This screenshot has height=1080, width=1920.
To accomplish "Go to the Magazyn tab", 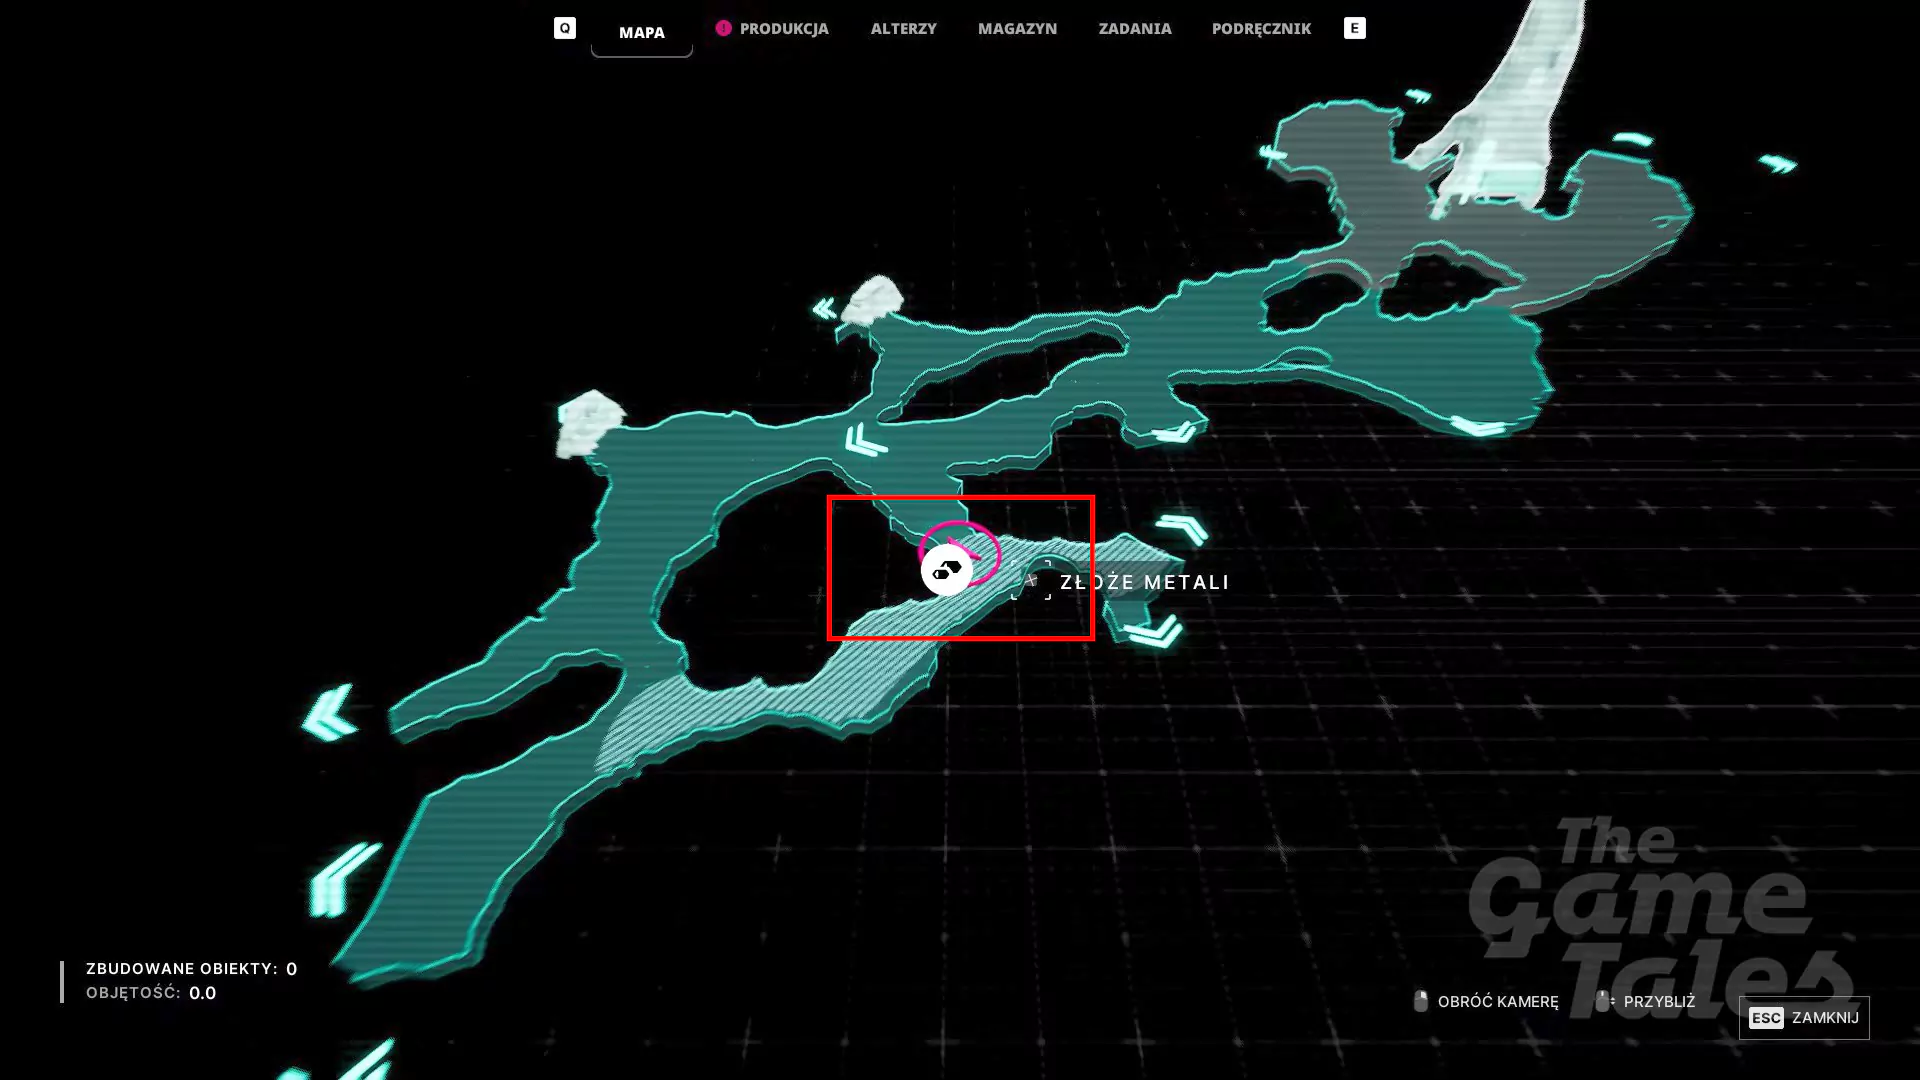I will [1017, 28].
